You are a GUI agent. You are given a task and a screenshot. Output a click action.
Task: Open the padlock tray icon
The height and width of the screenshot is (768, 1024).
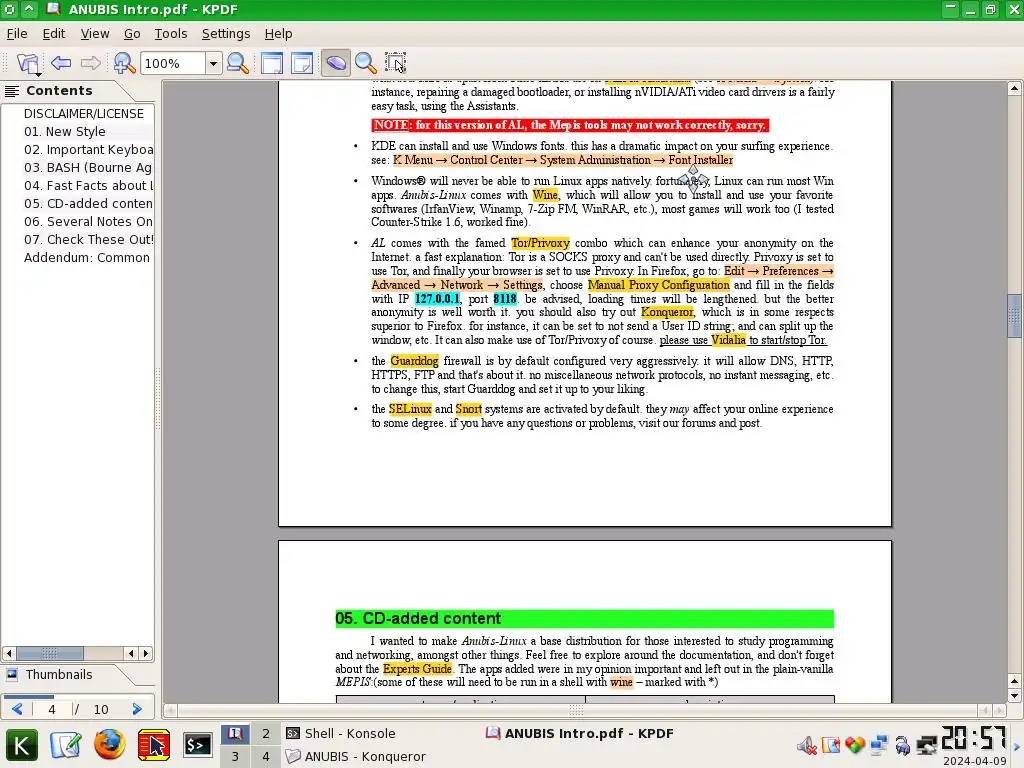[x=903, y=745]
